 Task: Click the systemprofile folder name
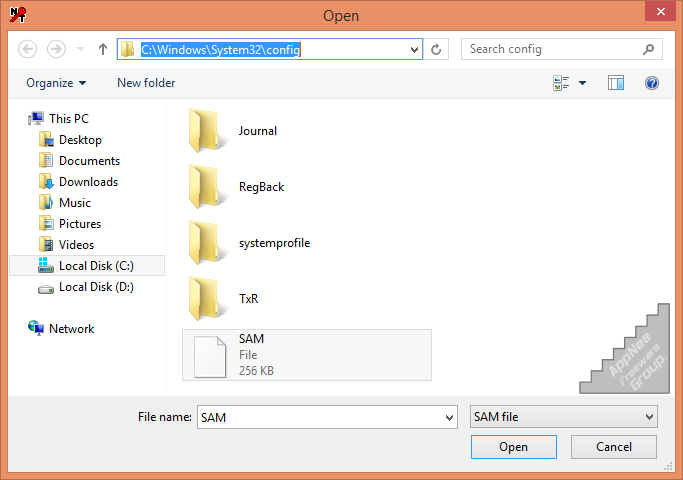click(x=274, y=243)
